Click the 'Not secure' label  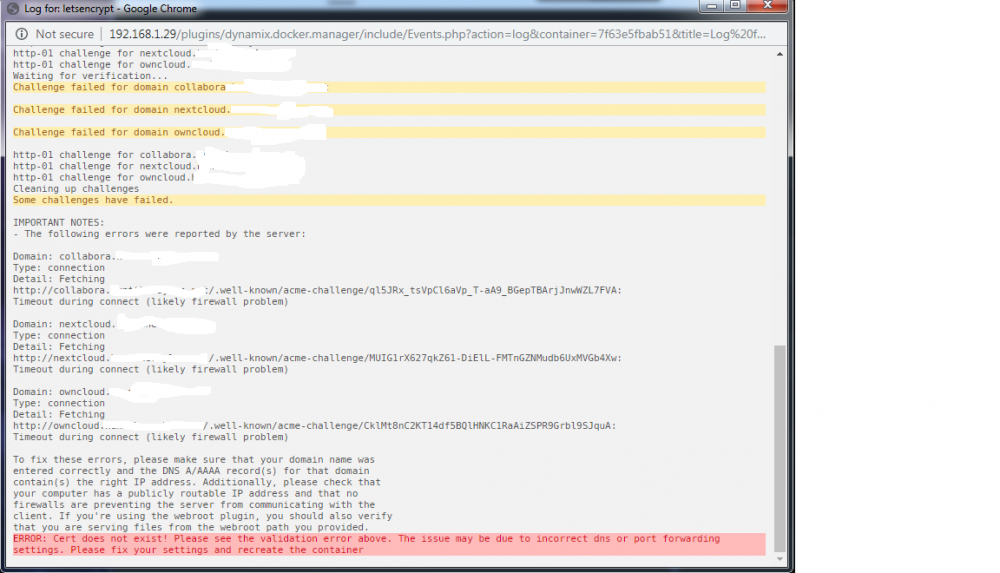[64, 34]
